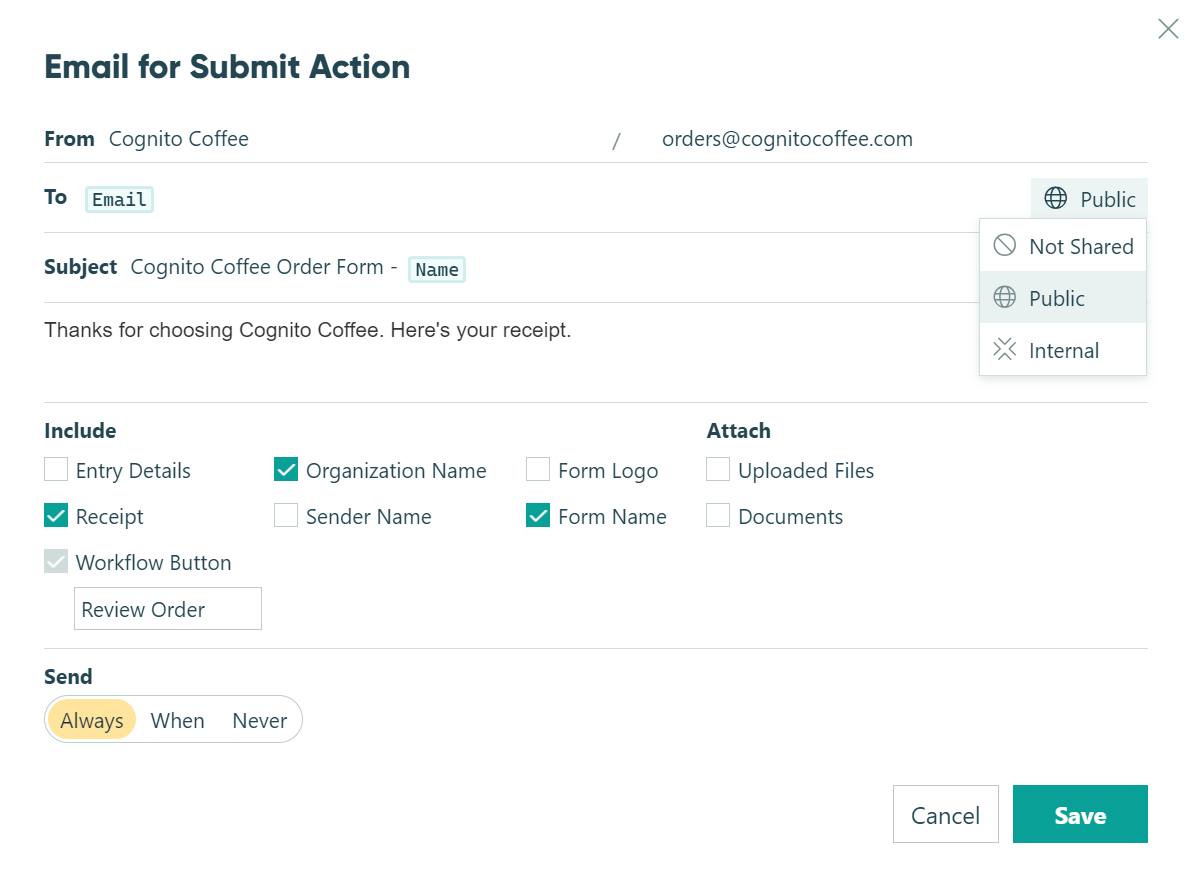Image resolution: width=1192 pixels, height=885 pixels.
Task: Check the Documents attachment box
Action: tap(718, 515)
